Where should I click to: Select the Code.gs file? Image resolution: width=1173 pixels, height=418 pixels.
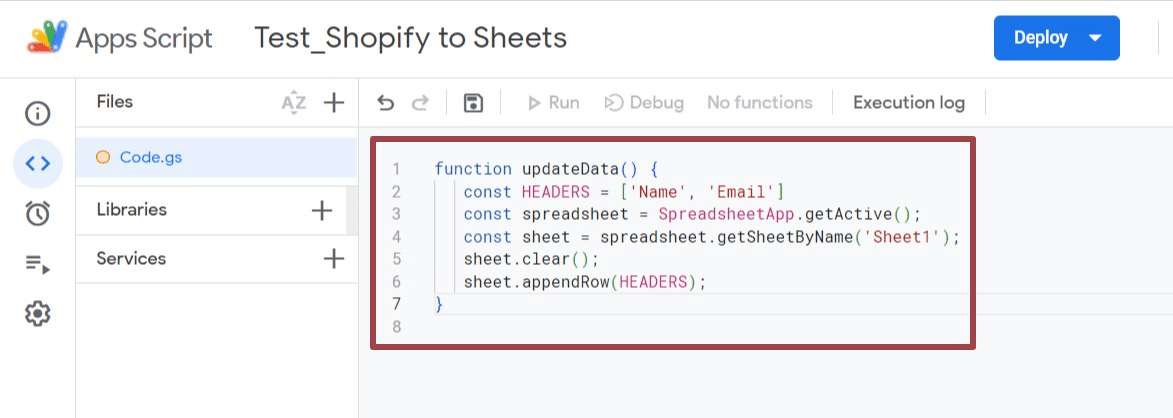(217, 158)
